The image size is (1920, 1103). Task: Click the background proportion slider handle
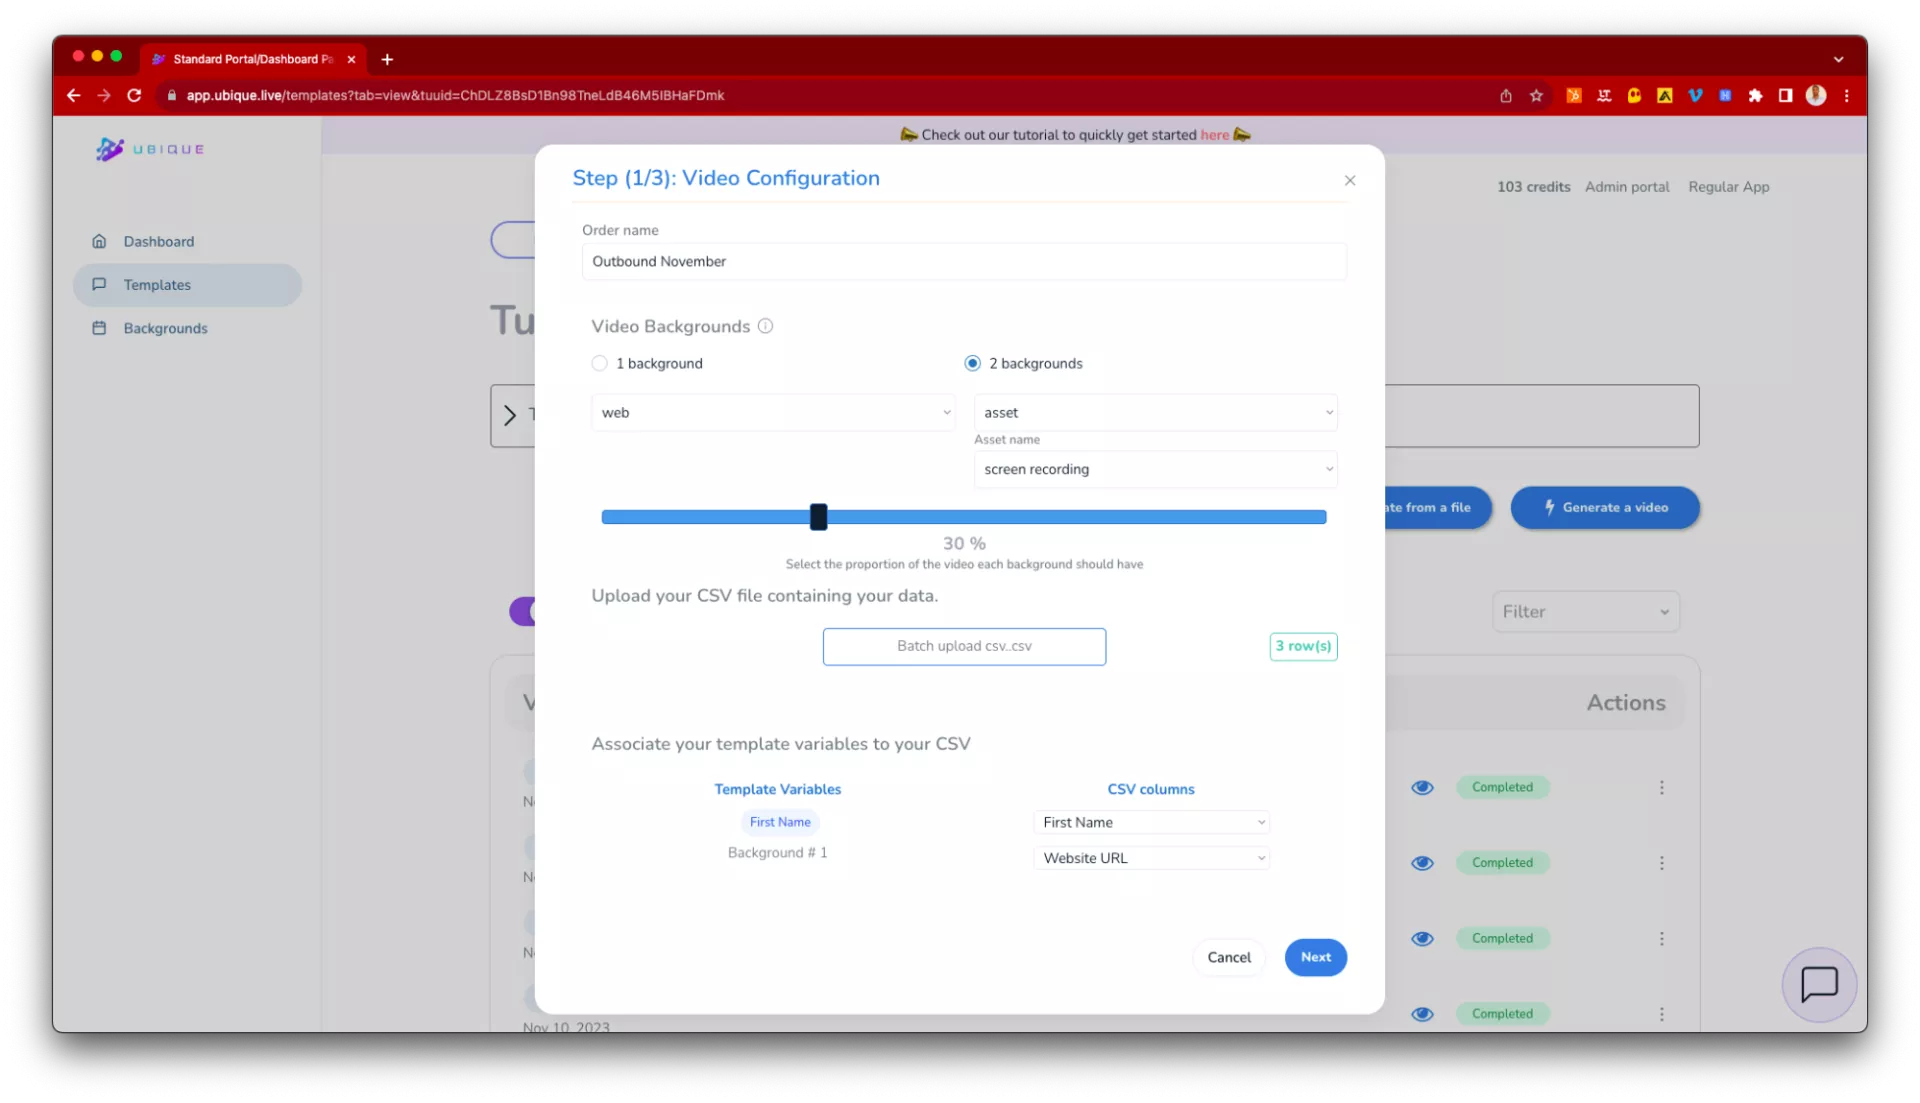click(x=818, y=517)
